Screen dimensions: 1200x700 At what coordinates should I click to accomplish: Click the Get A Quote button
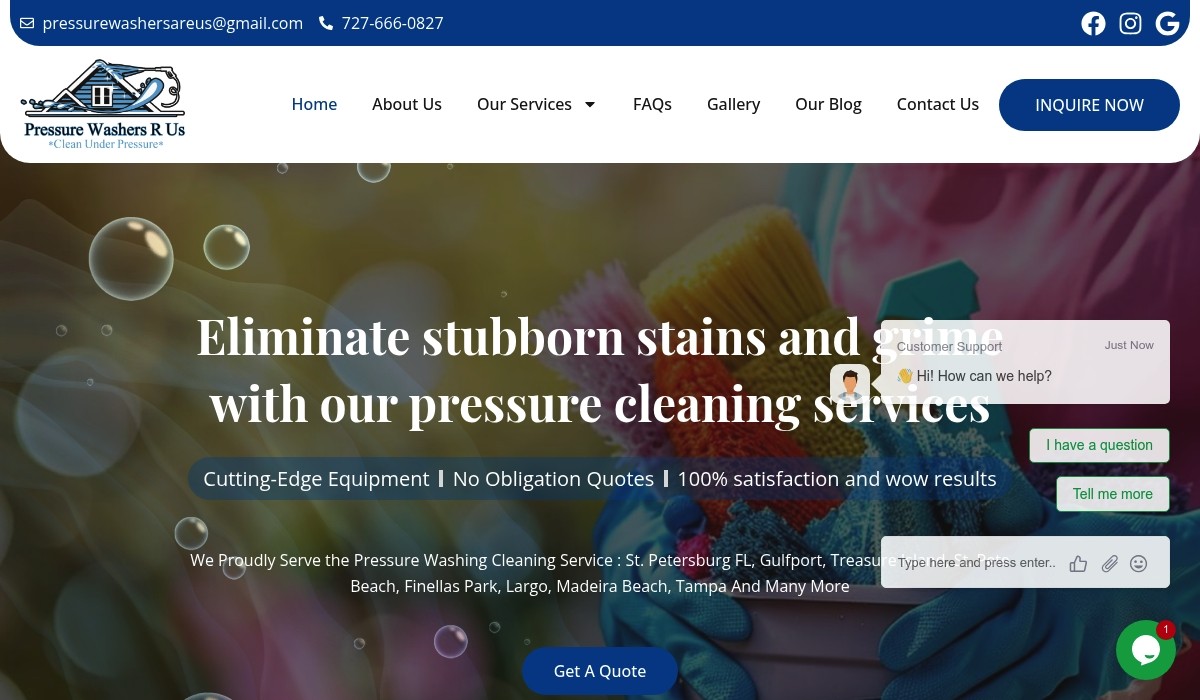tap(600, 671)
